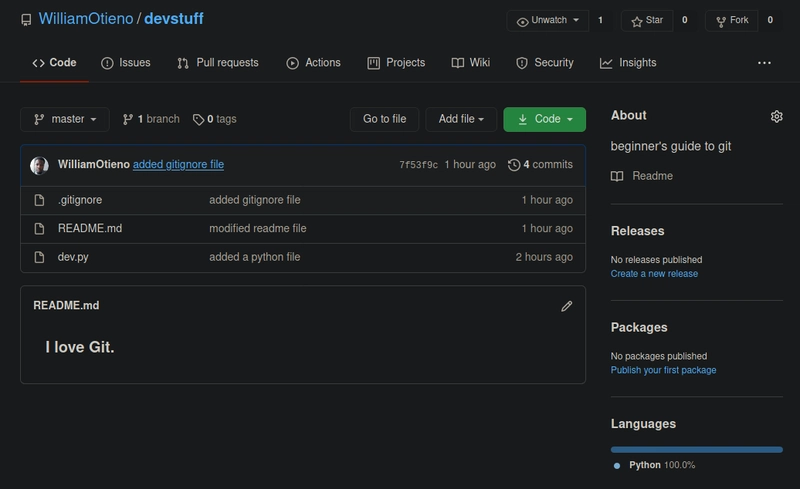Click the stargazers count of 0
Viewport: 800px width, 489px height.
pos(685,20)
